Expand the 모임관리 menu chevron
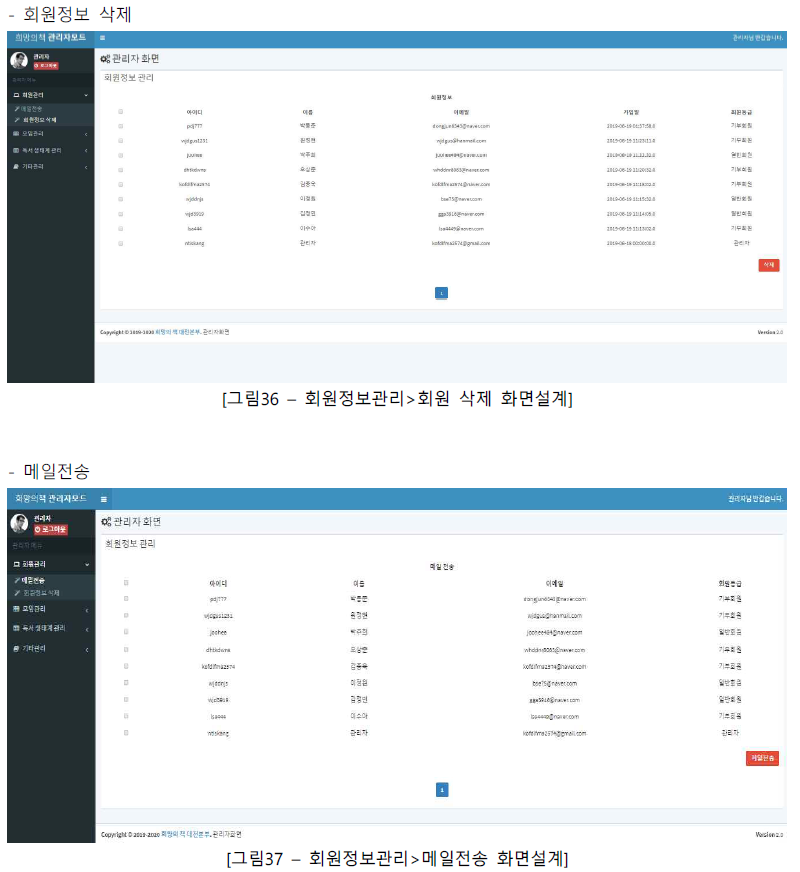Viewport: 800px width, 872px height. (x=85, y=134)
